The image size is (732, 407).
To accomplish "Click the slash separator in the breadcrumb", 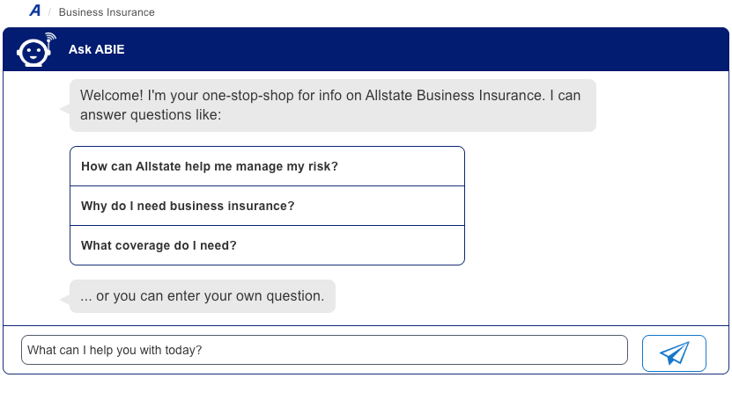I will click(x=49, y=12).
